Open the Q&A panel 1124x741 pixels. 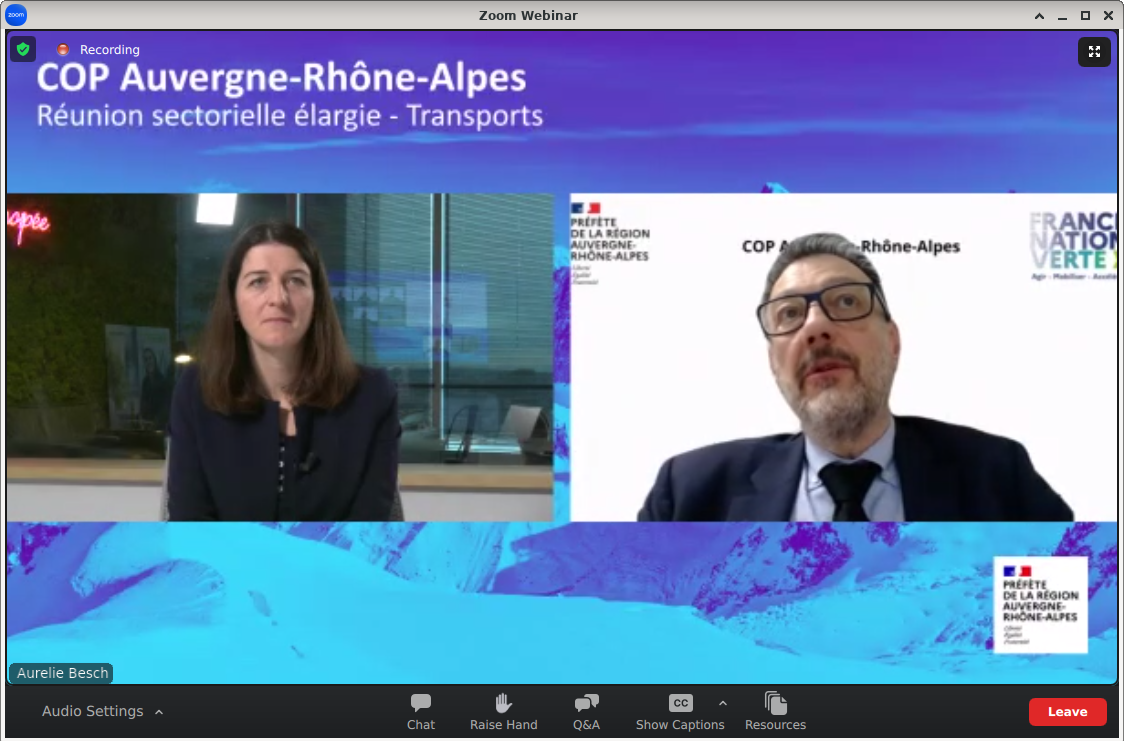tap(586, 712)
